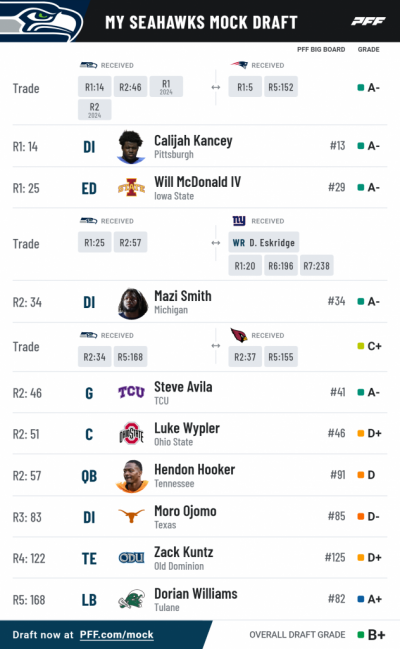Click the green A- grade swatch for Mazi Smith
Screen dimensions: 400x649
point(361,301)
